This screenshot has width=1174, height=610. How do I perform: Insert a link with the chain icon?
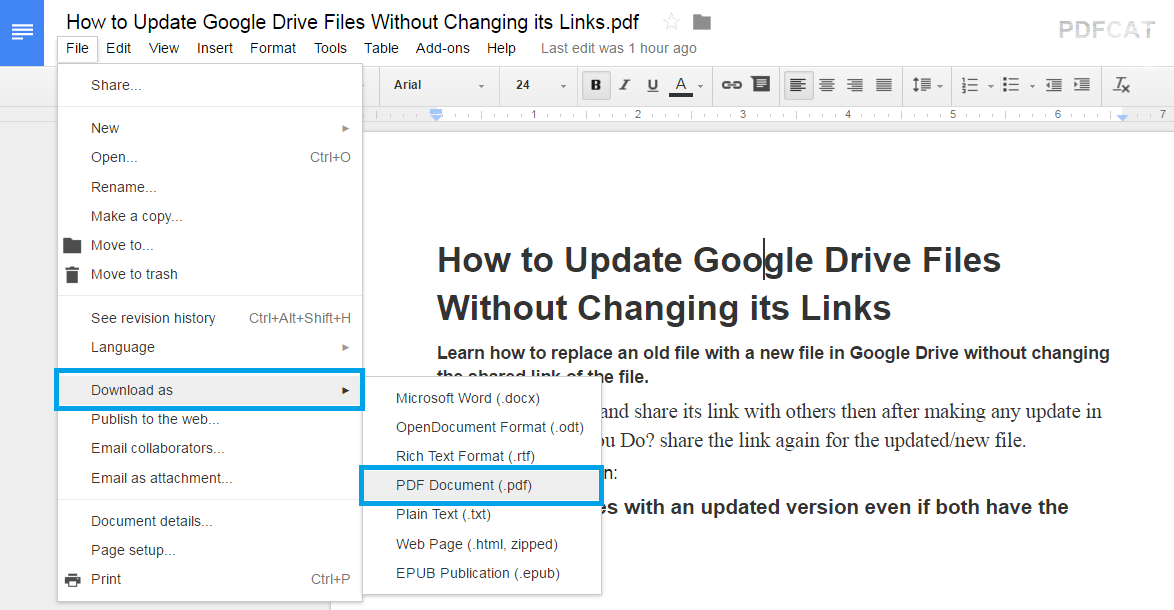(732, 85)
